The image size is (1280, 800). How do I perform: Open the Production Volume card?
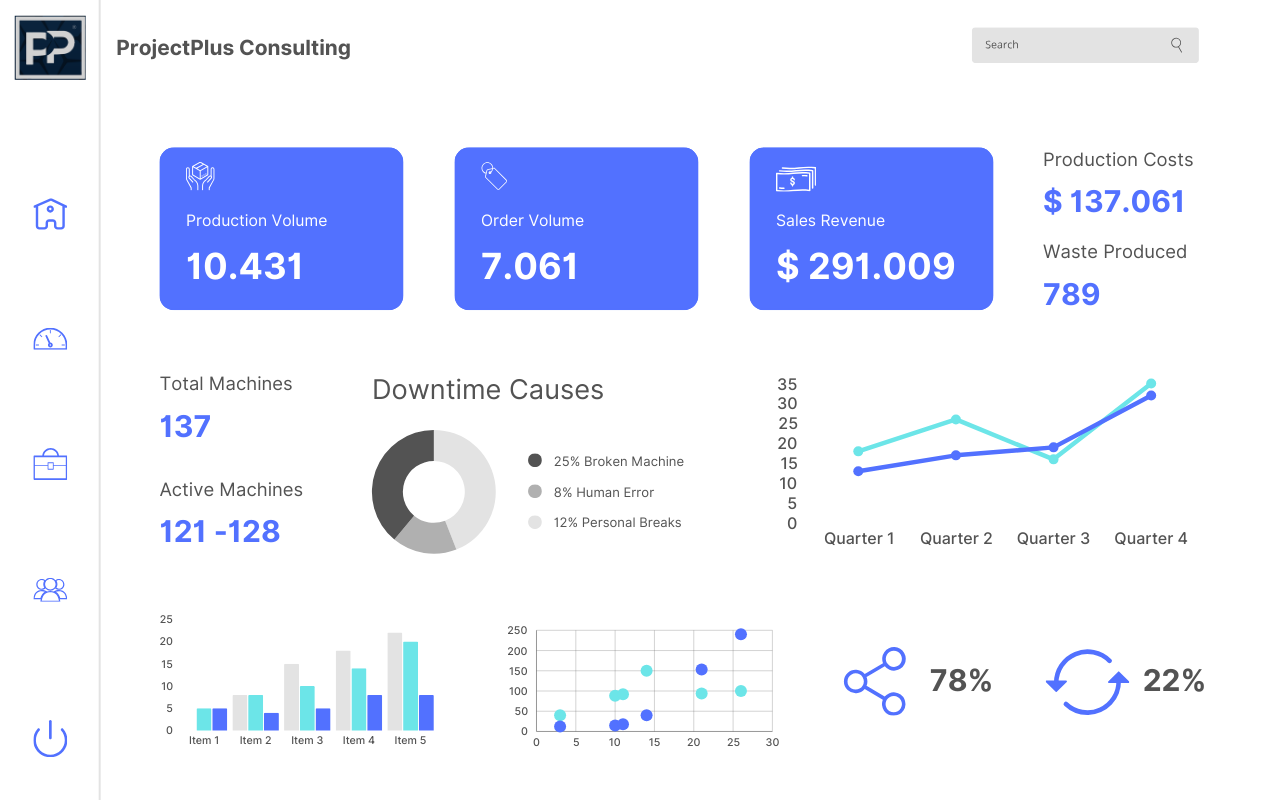click(281, 229)
